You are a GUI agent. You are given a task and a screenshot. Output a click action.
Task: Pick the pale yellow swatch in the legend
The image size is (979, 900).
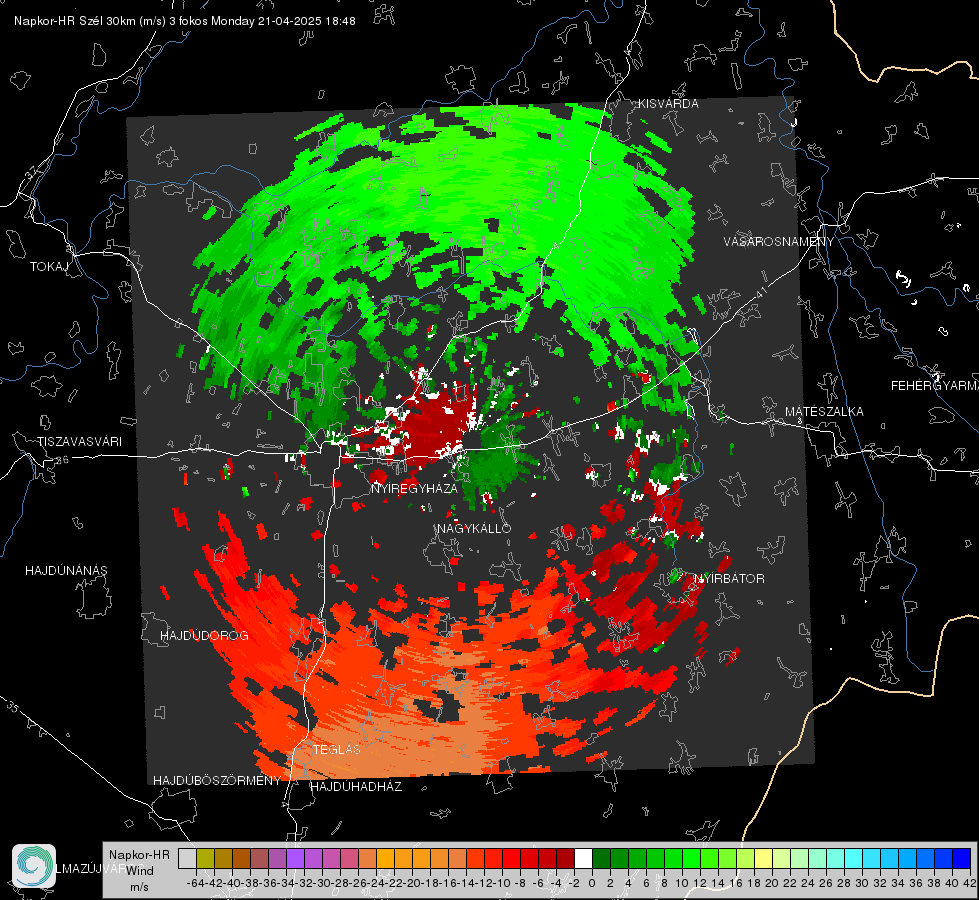pyautogui.click(x=764, y=859)
